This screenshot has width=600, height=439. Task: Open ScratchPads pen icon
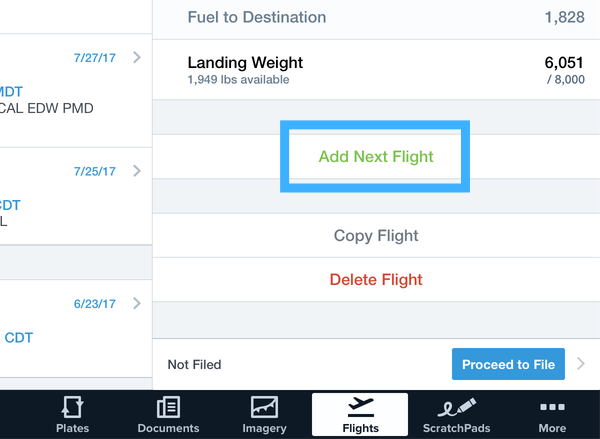pyautogui.click(x=457, y=407)
